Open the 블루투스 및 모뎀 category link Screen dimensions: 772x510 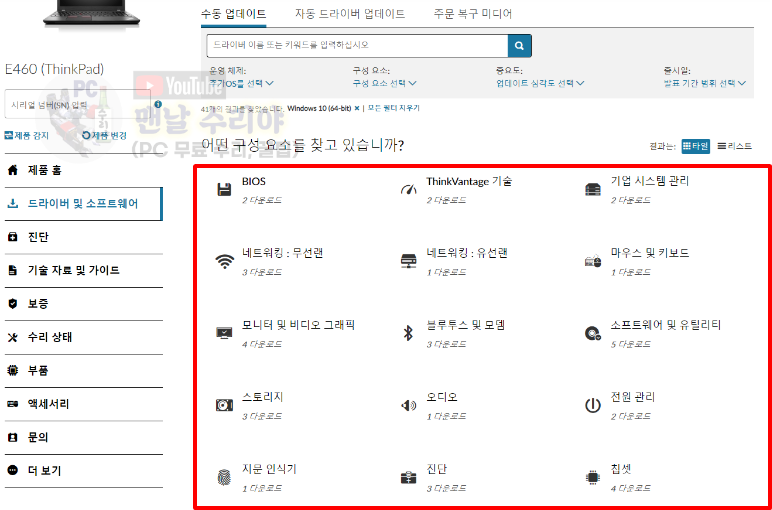[x=466, y=325]
